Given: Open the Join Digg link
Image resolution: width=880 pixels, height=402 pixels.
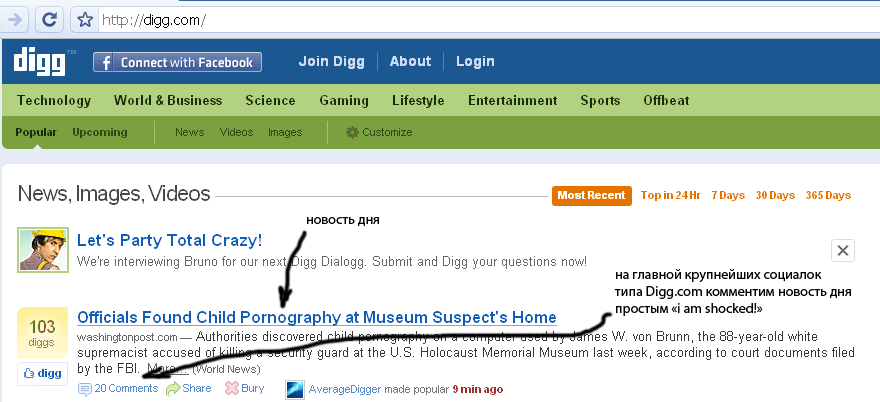Looking at the screenshot, I should [x=332, y=61].
